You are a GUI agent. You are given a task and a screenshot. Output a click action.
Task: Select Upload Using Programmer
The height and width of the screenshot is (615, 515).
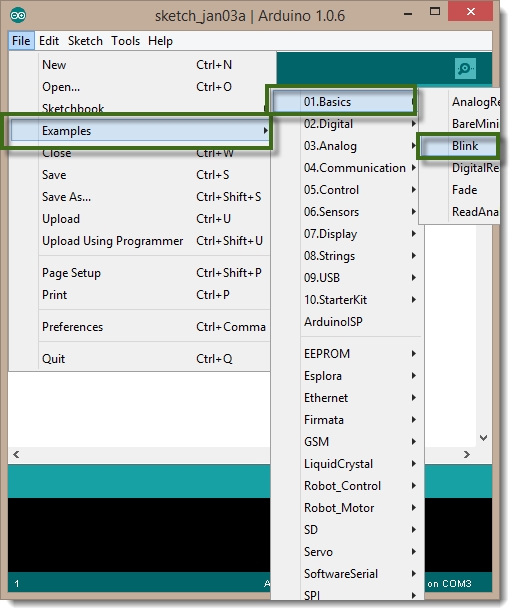coord(140,240)
